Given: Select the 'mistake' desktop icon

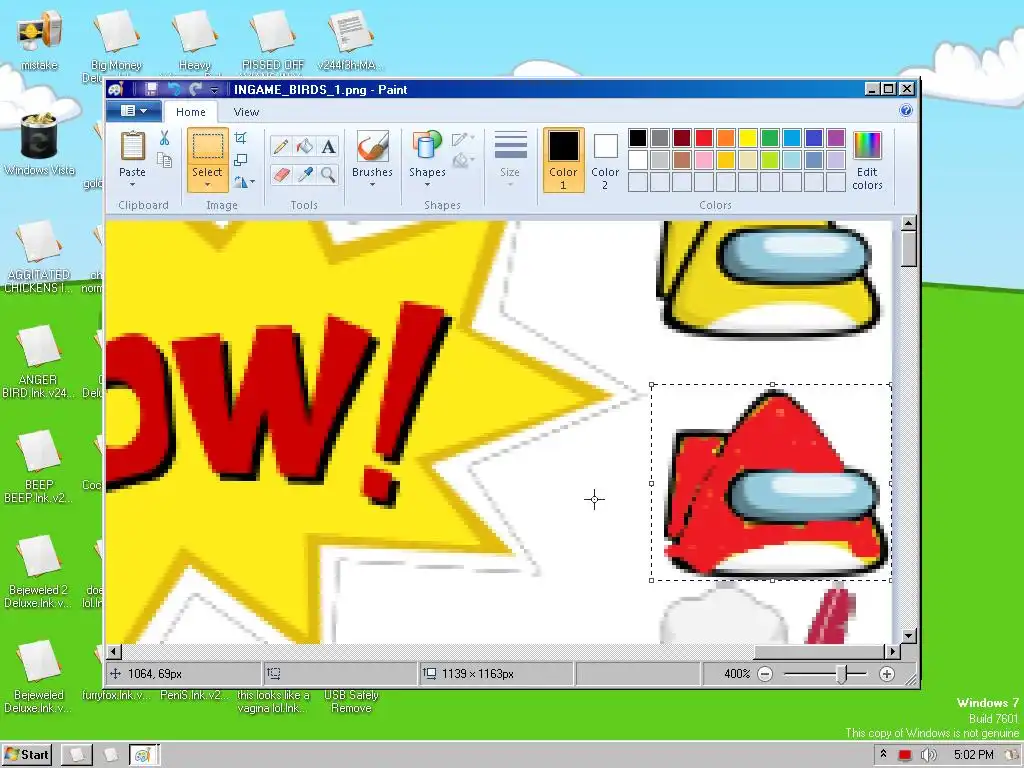Looking at the screenshot, I should [x=39, y=40].
